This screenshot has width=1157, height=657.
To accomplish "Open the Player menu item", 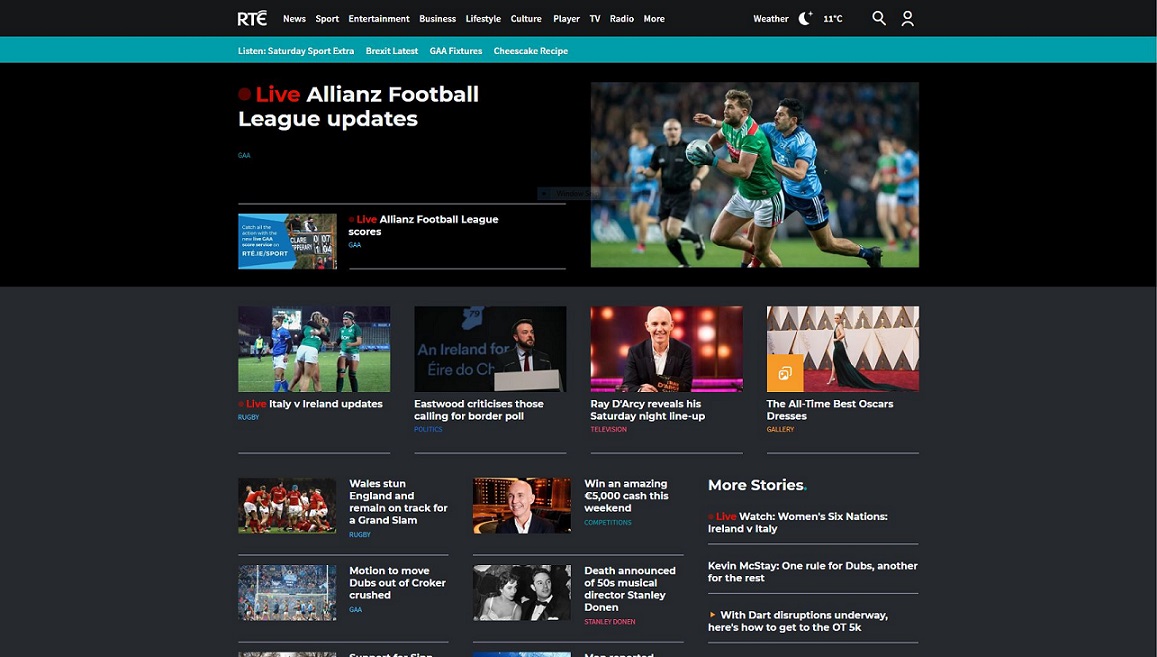I will click(x=566, y=19).
